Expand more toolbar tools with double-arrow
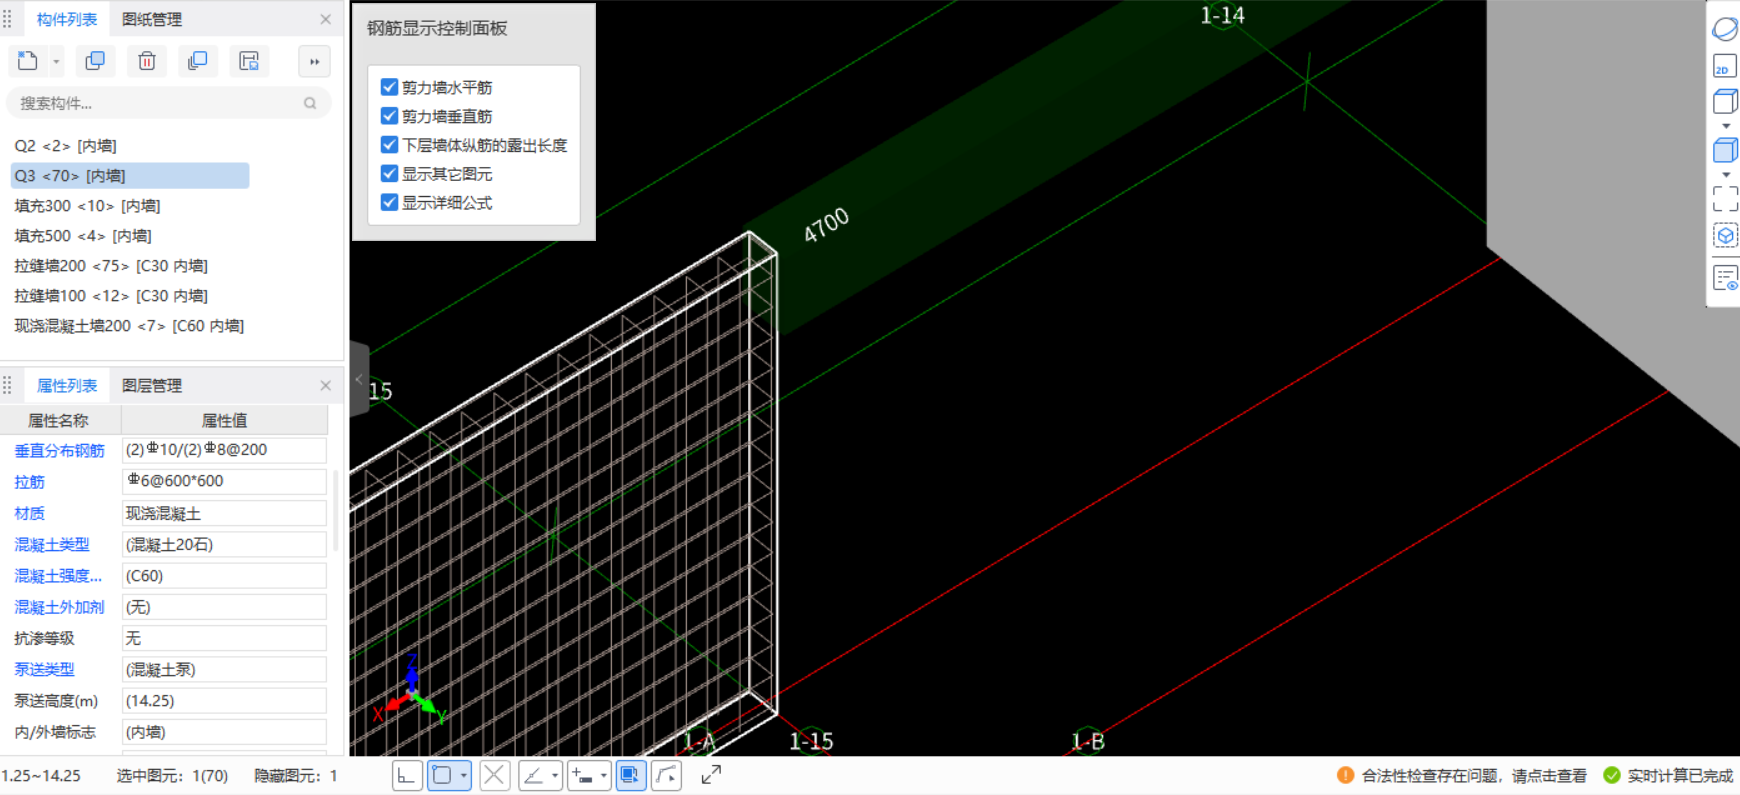The height and width of the screenshot is (795, 1740). [314, 61]
